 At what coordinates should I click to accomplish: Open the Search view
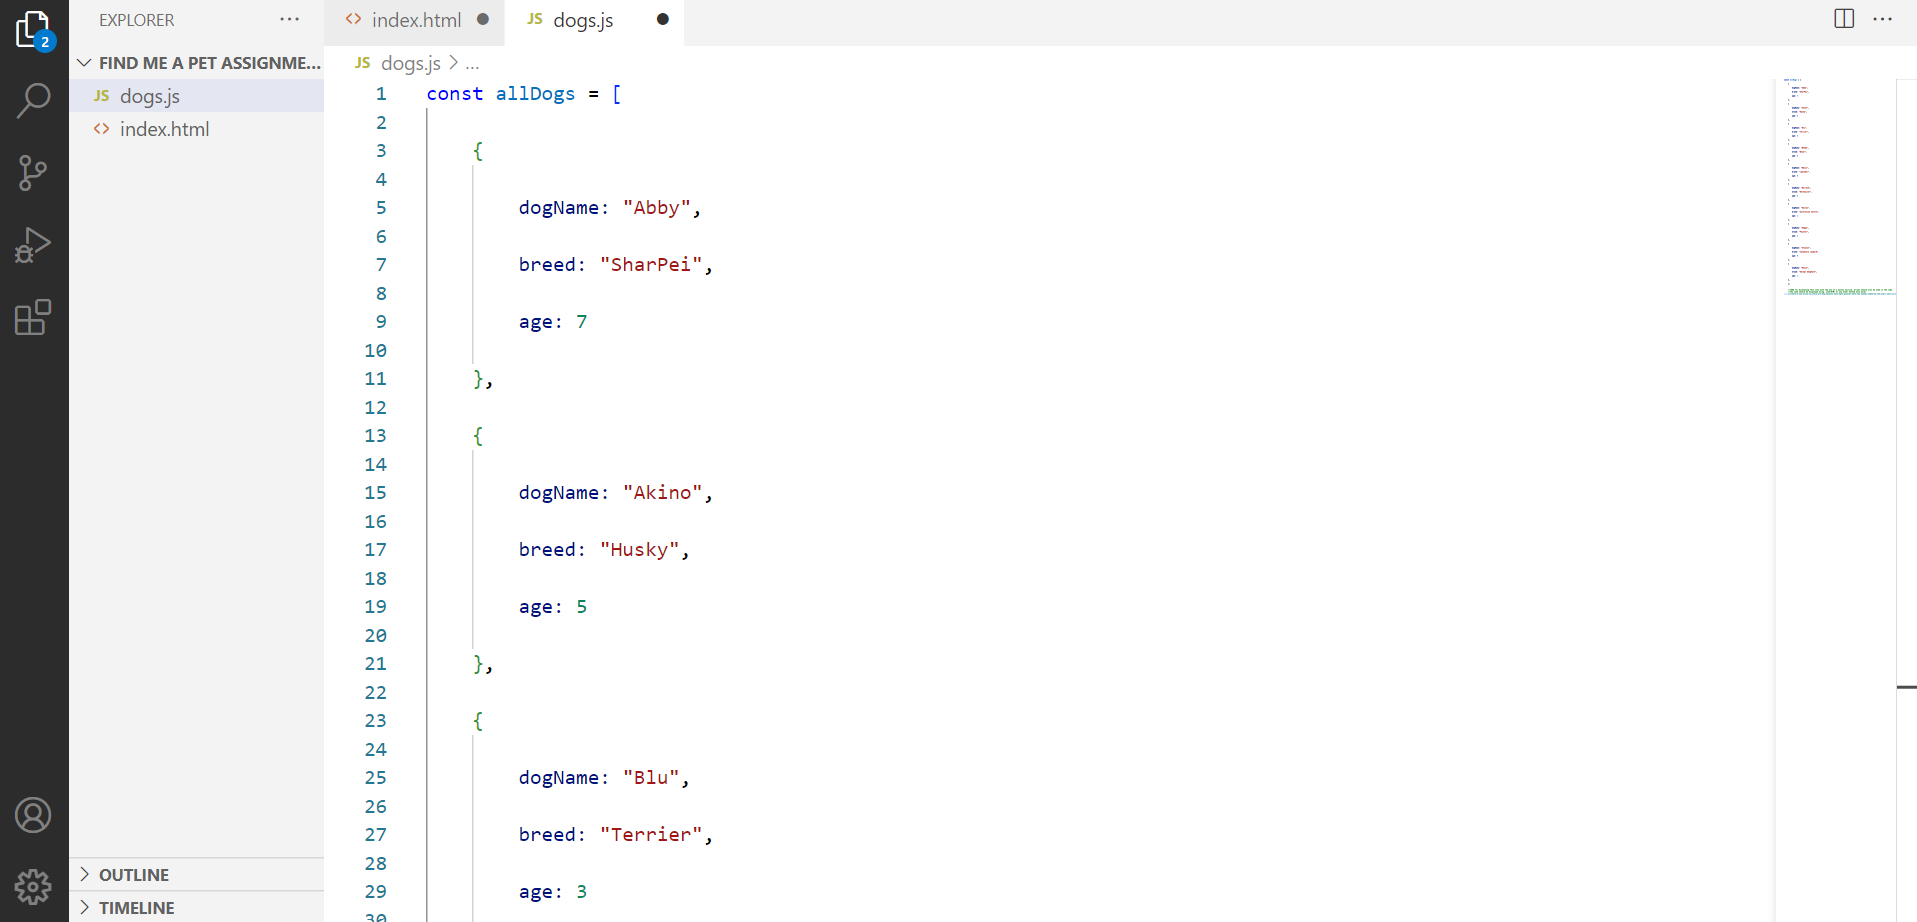pos(34,101)
